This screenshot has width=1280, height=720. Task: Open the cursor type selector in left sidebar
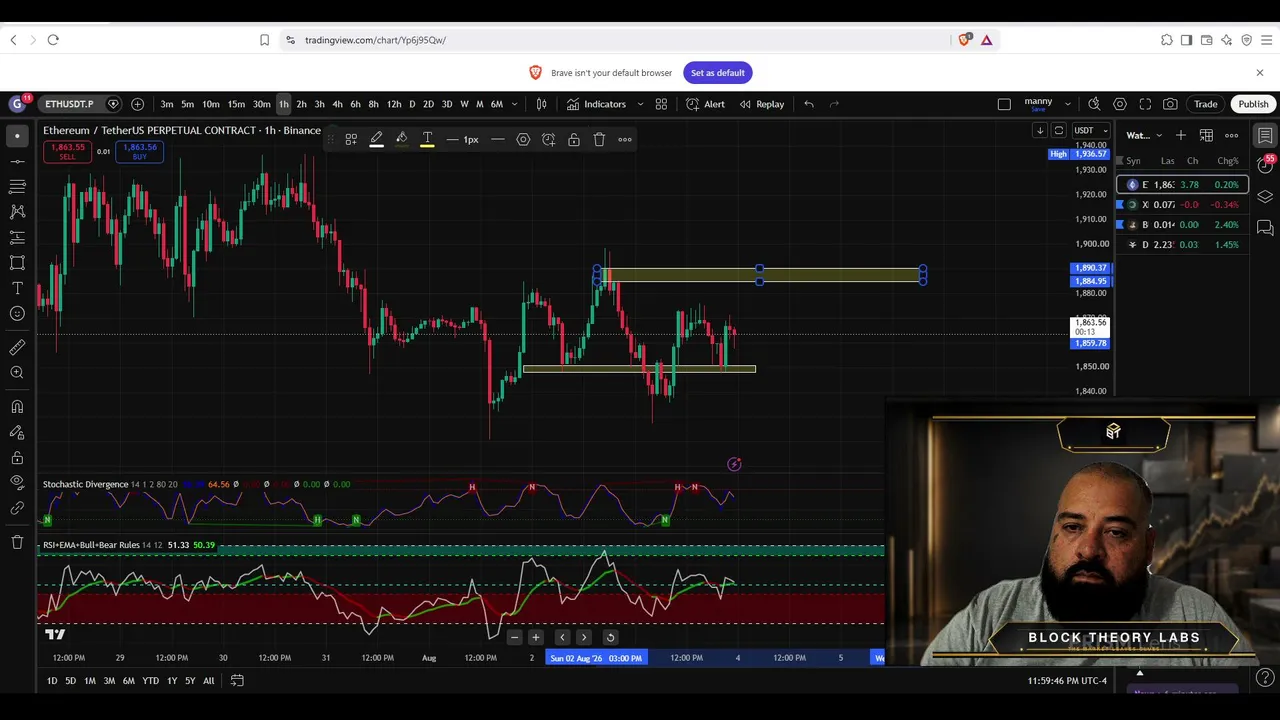click(x=17, y=136)
